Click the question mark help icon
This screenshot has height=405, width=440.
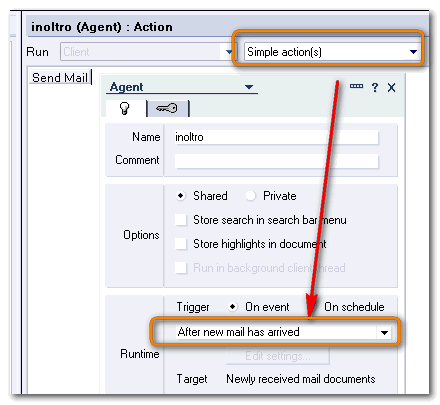click(375, 88)
